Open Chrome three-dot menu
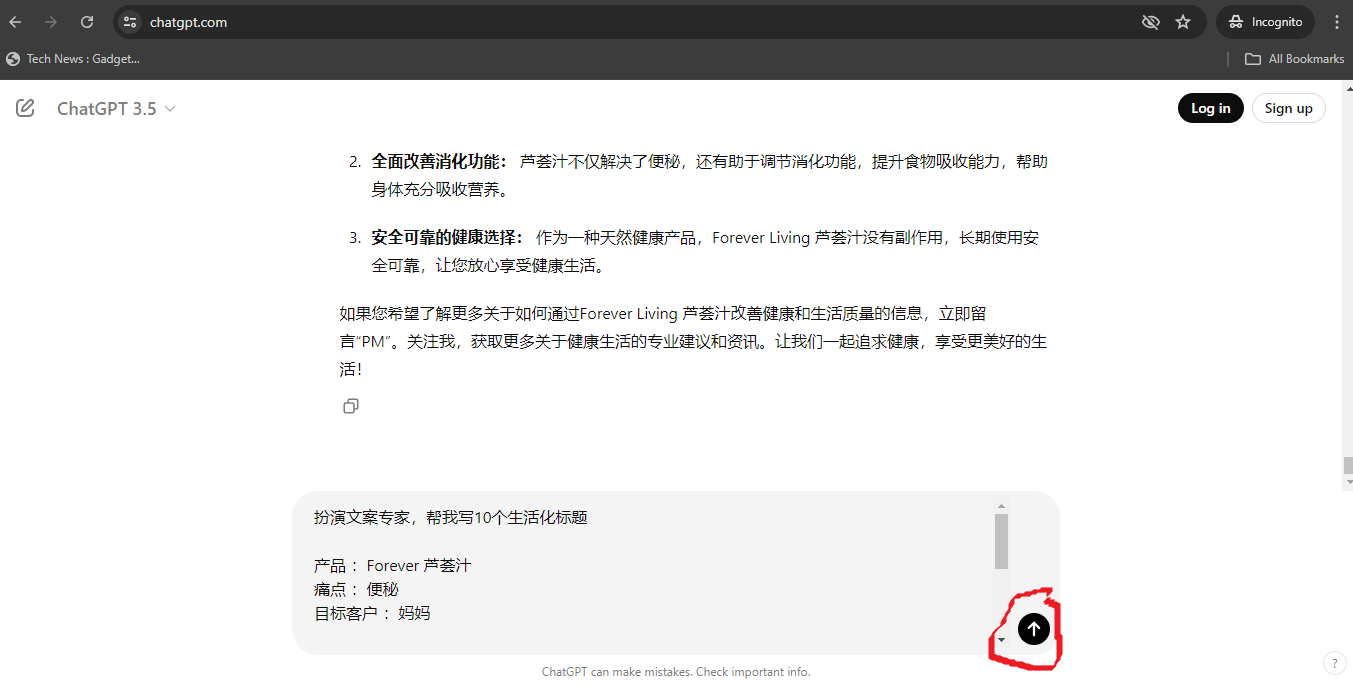 1337,22
